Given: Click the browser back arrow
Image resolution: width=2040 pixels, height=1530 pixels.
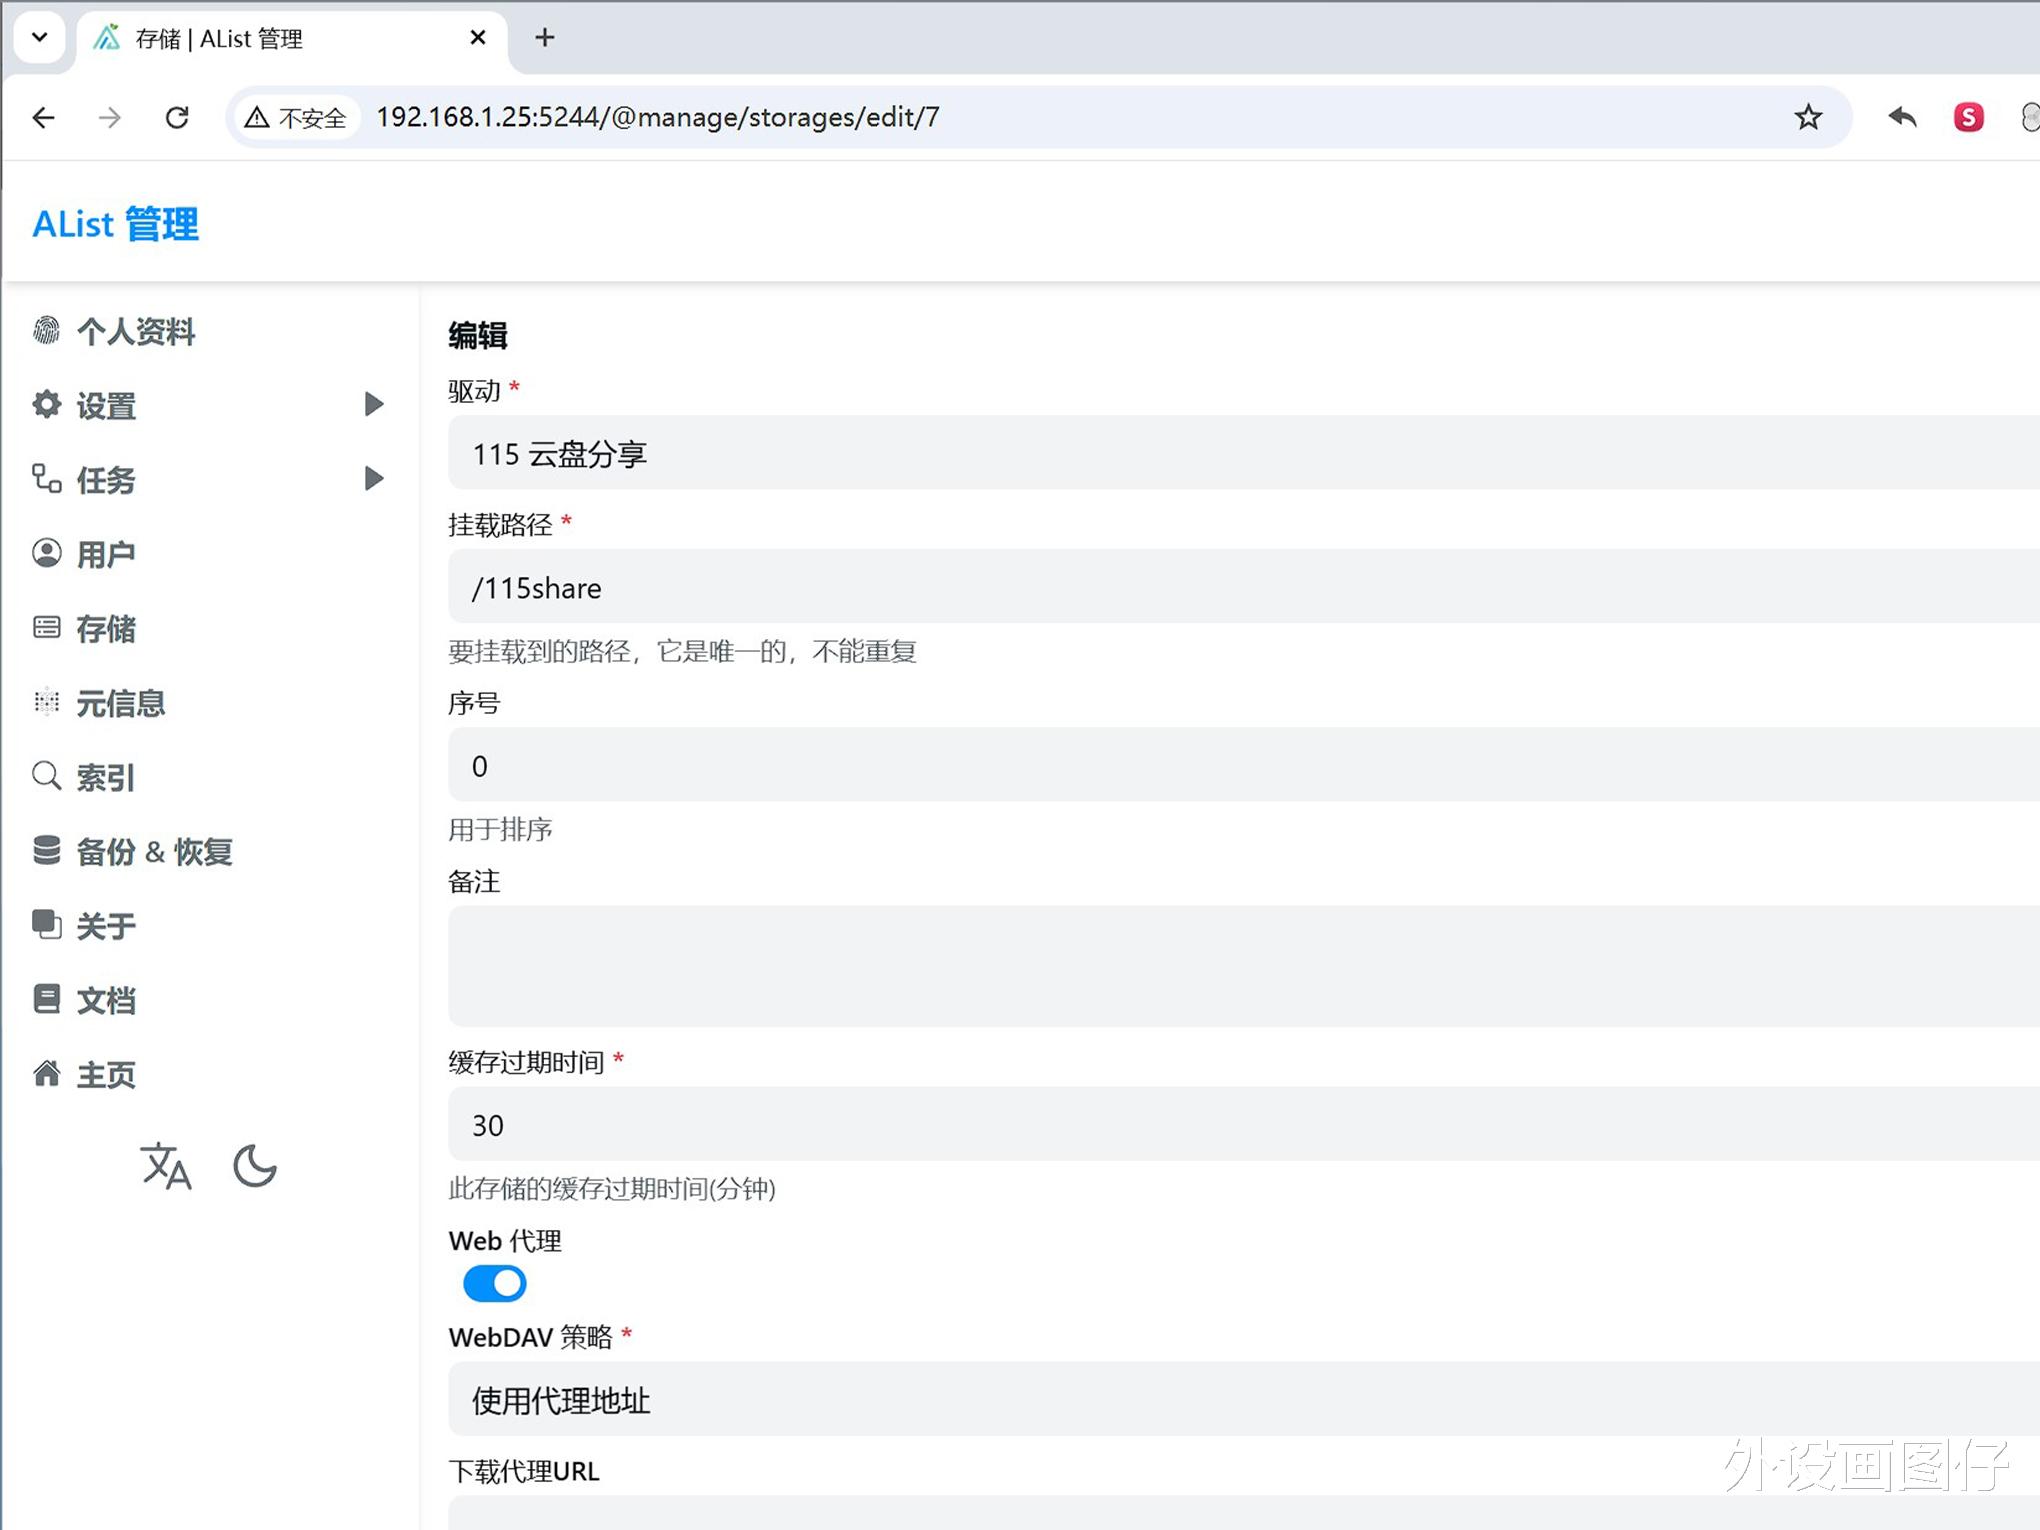Looking at the screenshot, I should tap(44, 118).
